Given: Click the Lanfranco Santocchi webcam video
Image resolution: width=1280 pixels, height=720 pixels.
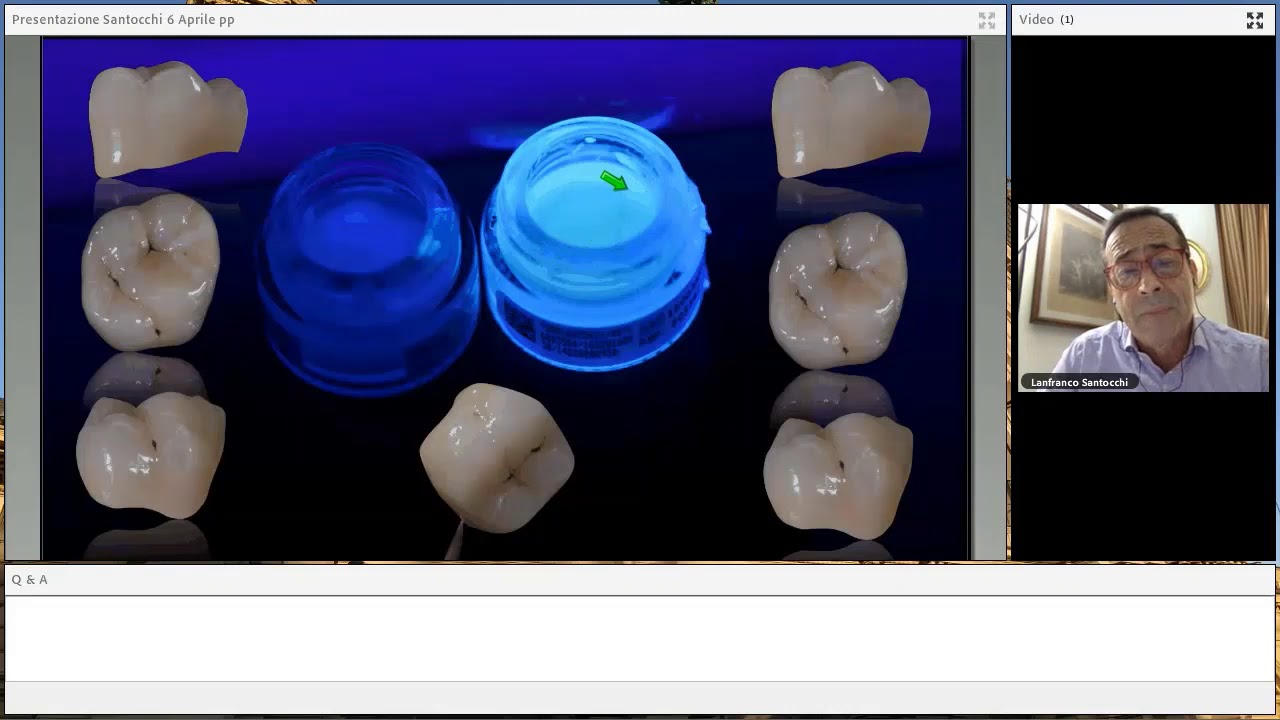Looking at the screenshot, I should pyautogui.click(x=1143, y=298).
